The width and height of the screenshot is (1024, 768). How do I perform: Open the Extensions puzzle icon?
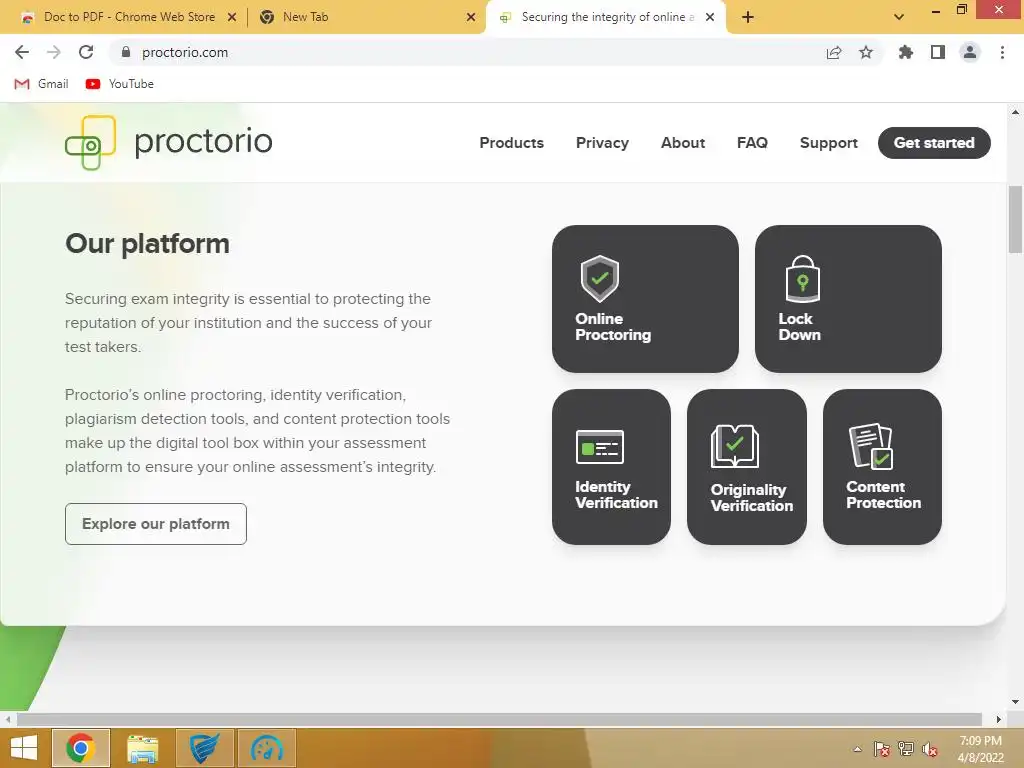(905, 52)
